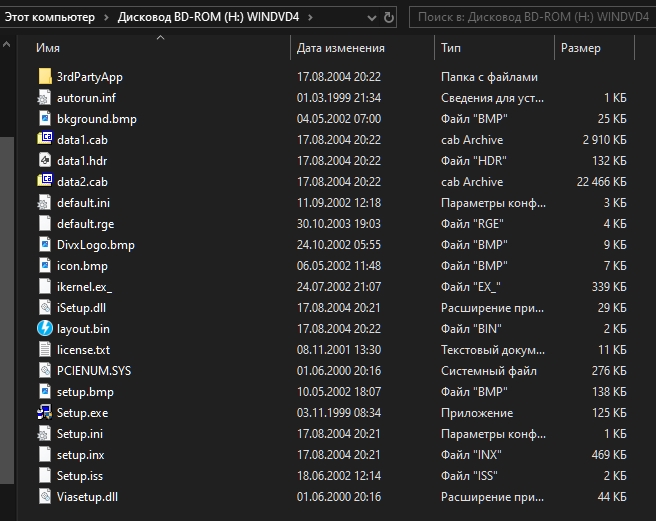Refresh the folder with the reload button

(389, 17)
